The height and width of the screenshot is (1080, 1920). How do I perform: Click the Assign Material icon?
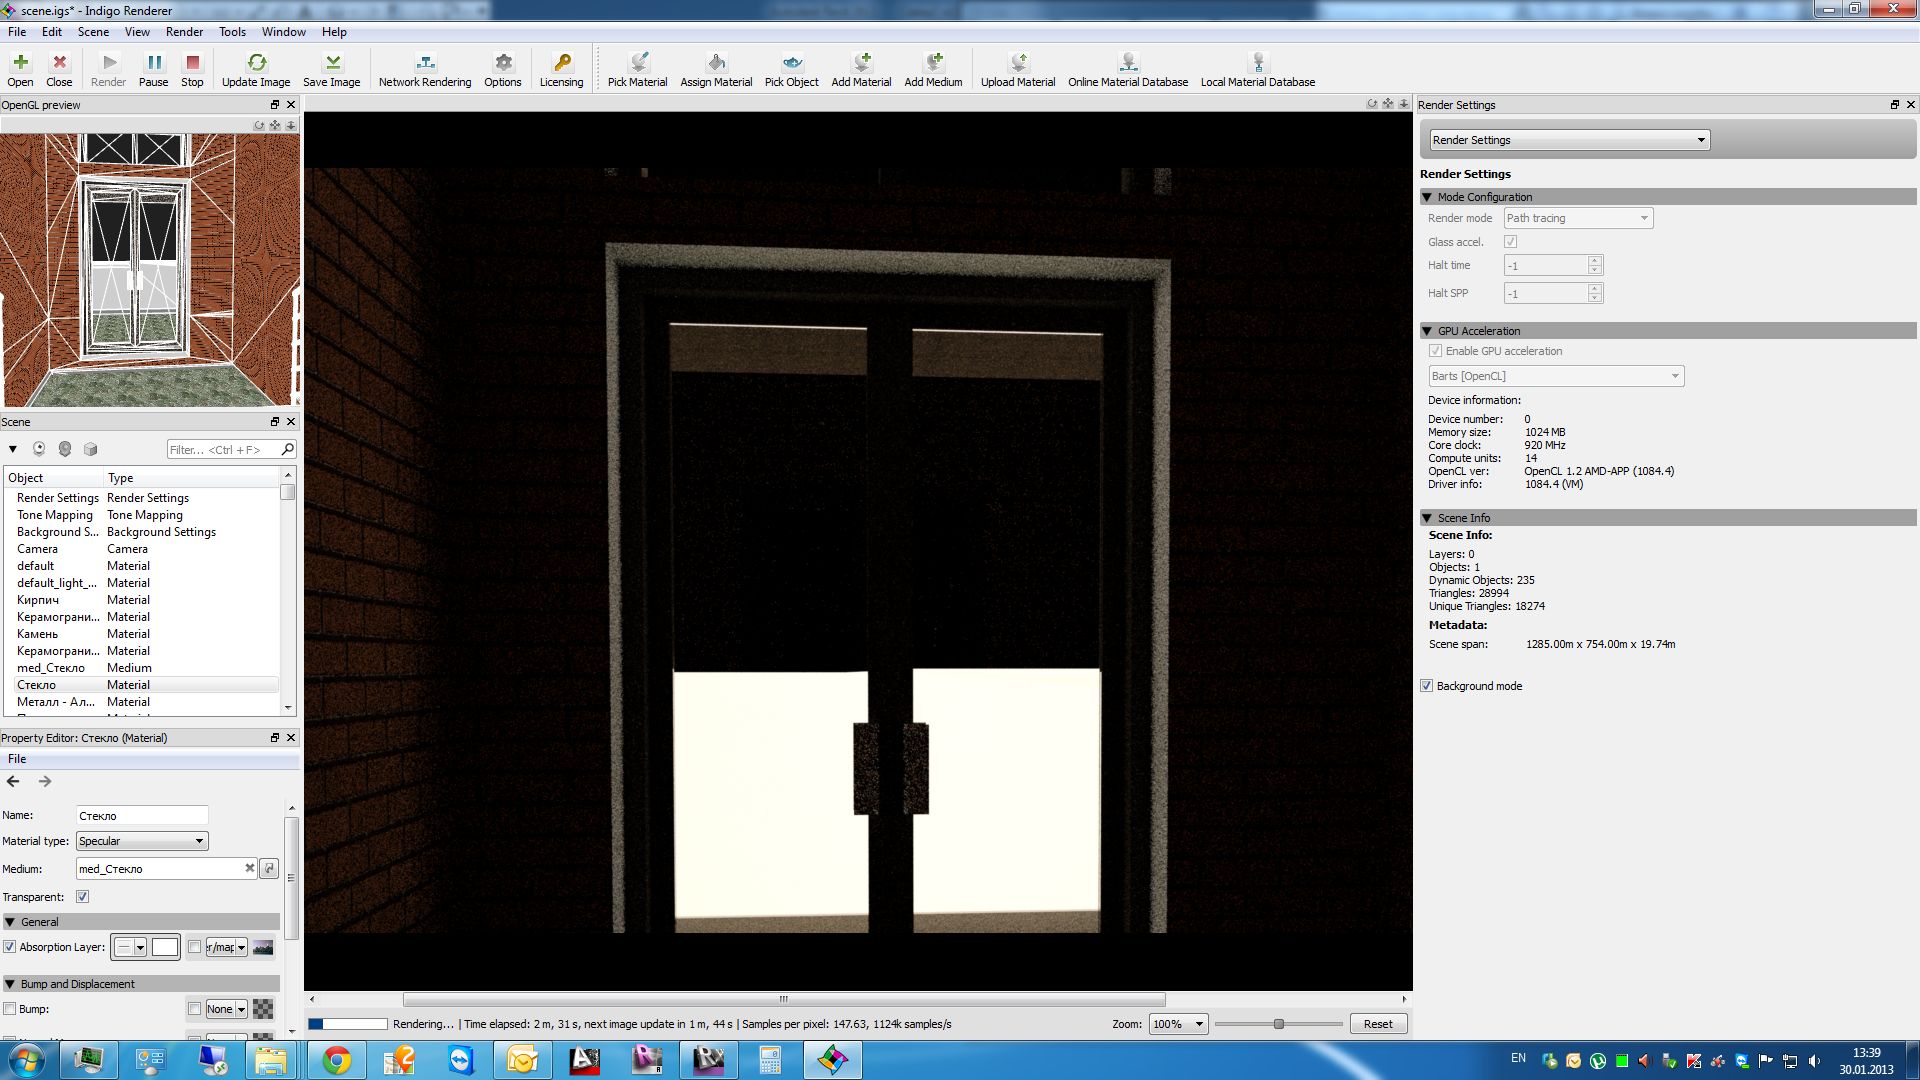point(716,63)
